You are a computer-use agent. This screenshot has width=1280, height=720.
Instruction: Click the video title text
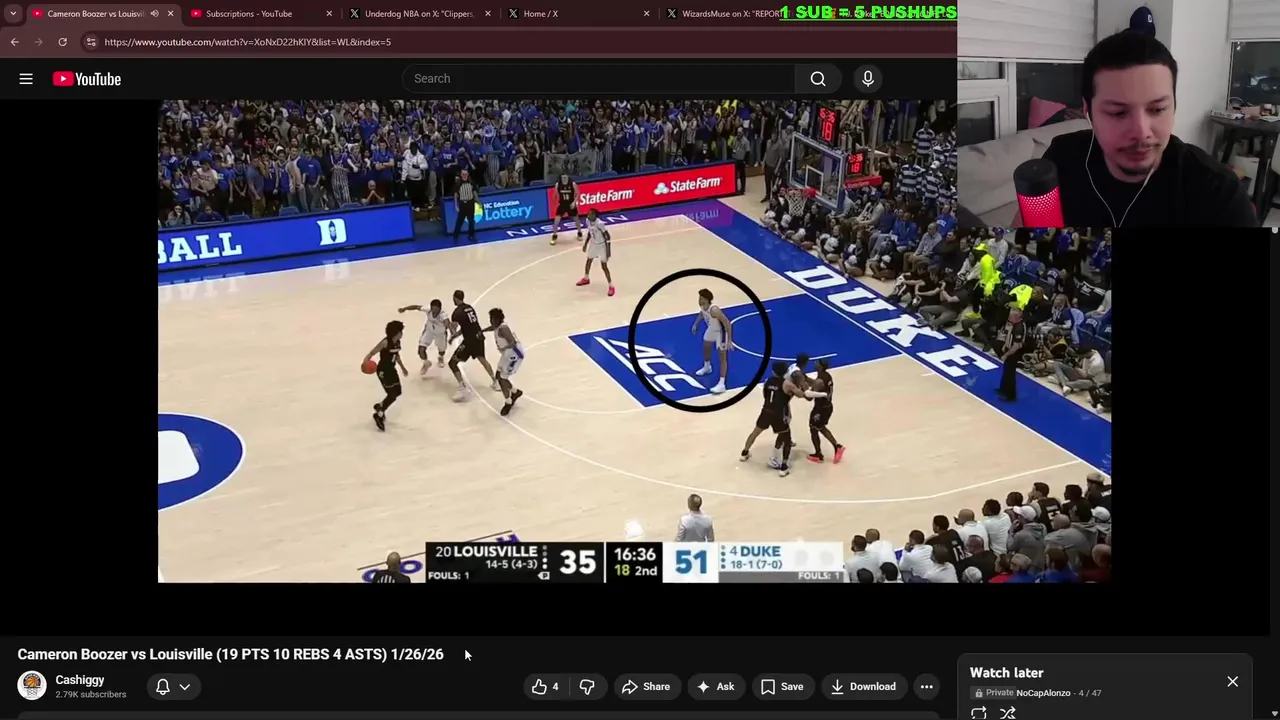pos(230,654)
